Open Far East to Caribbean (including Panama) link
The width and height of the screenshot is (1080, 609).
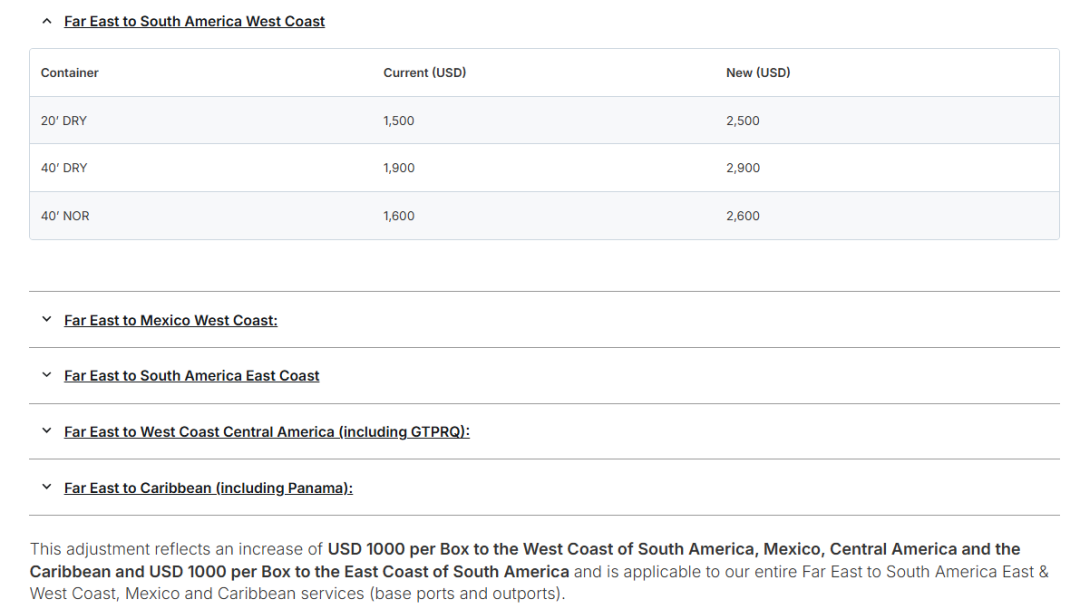209,488
